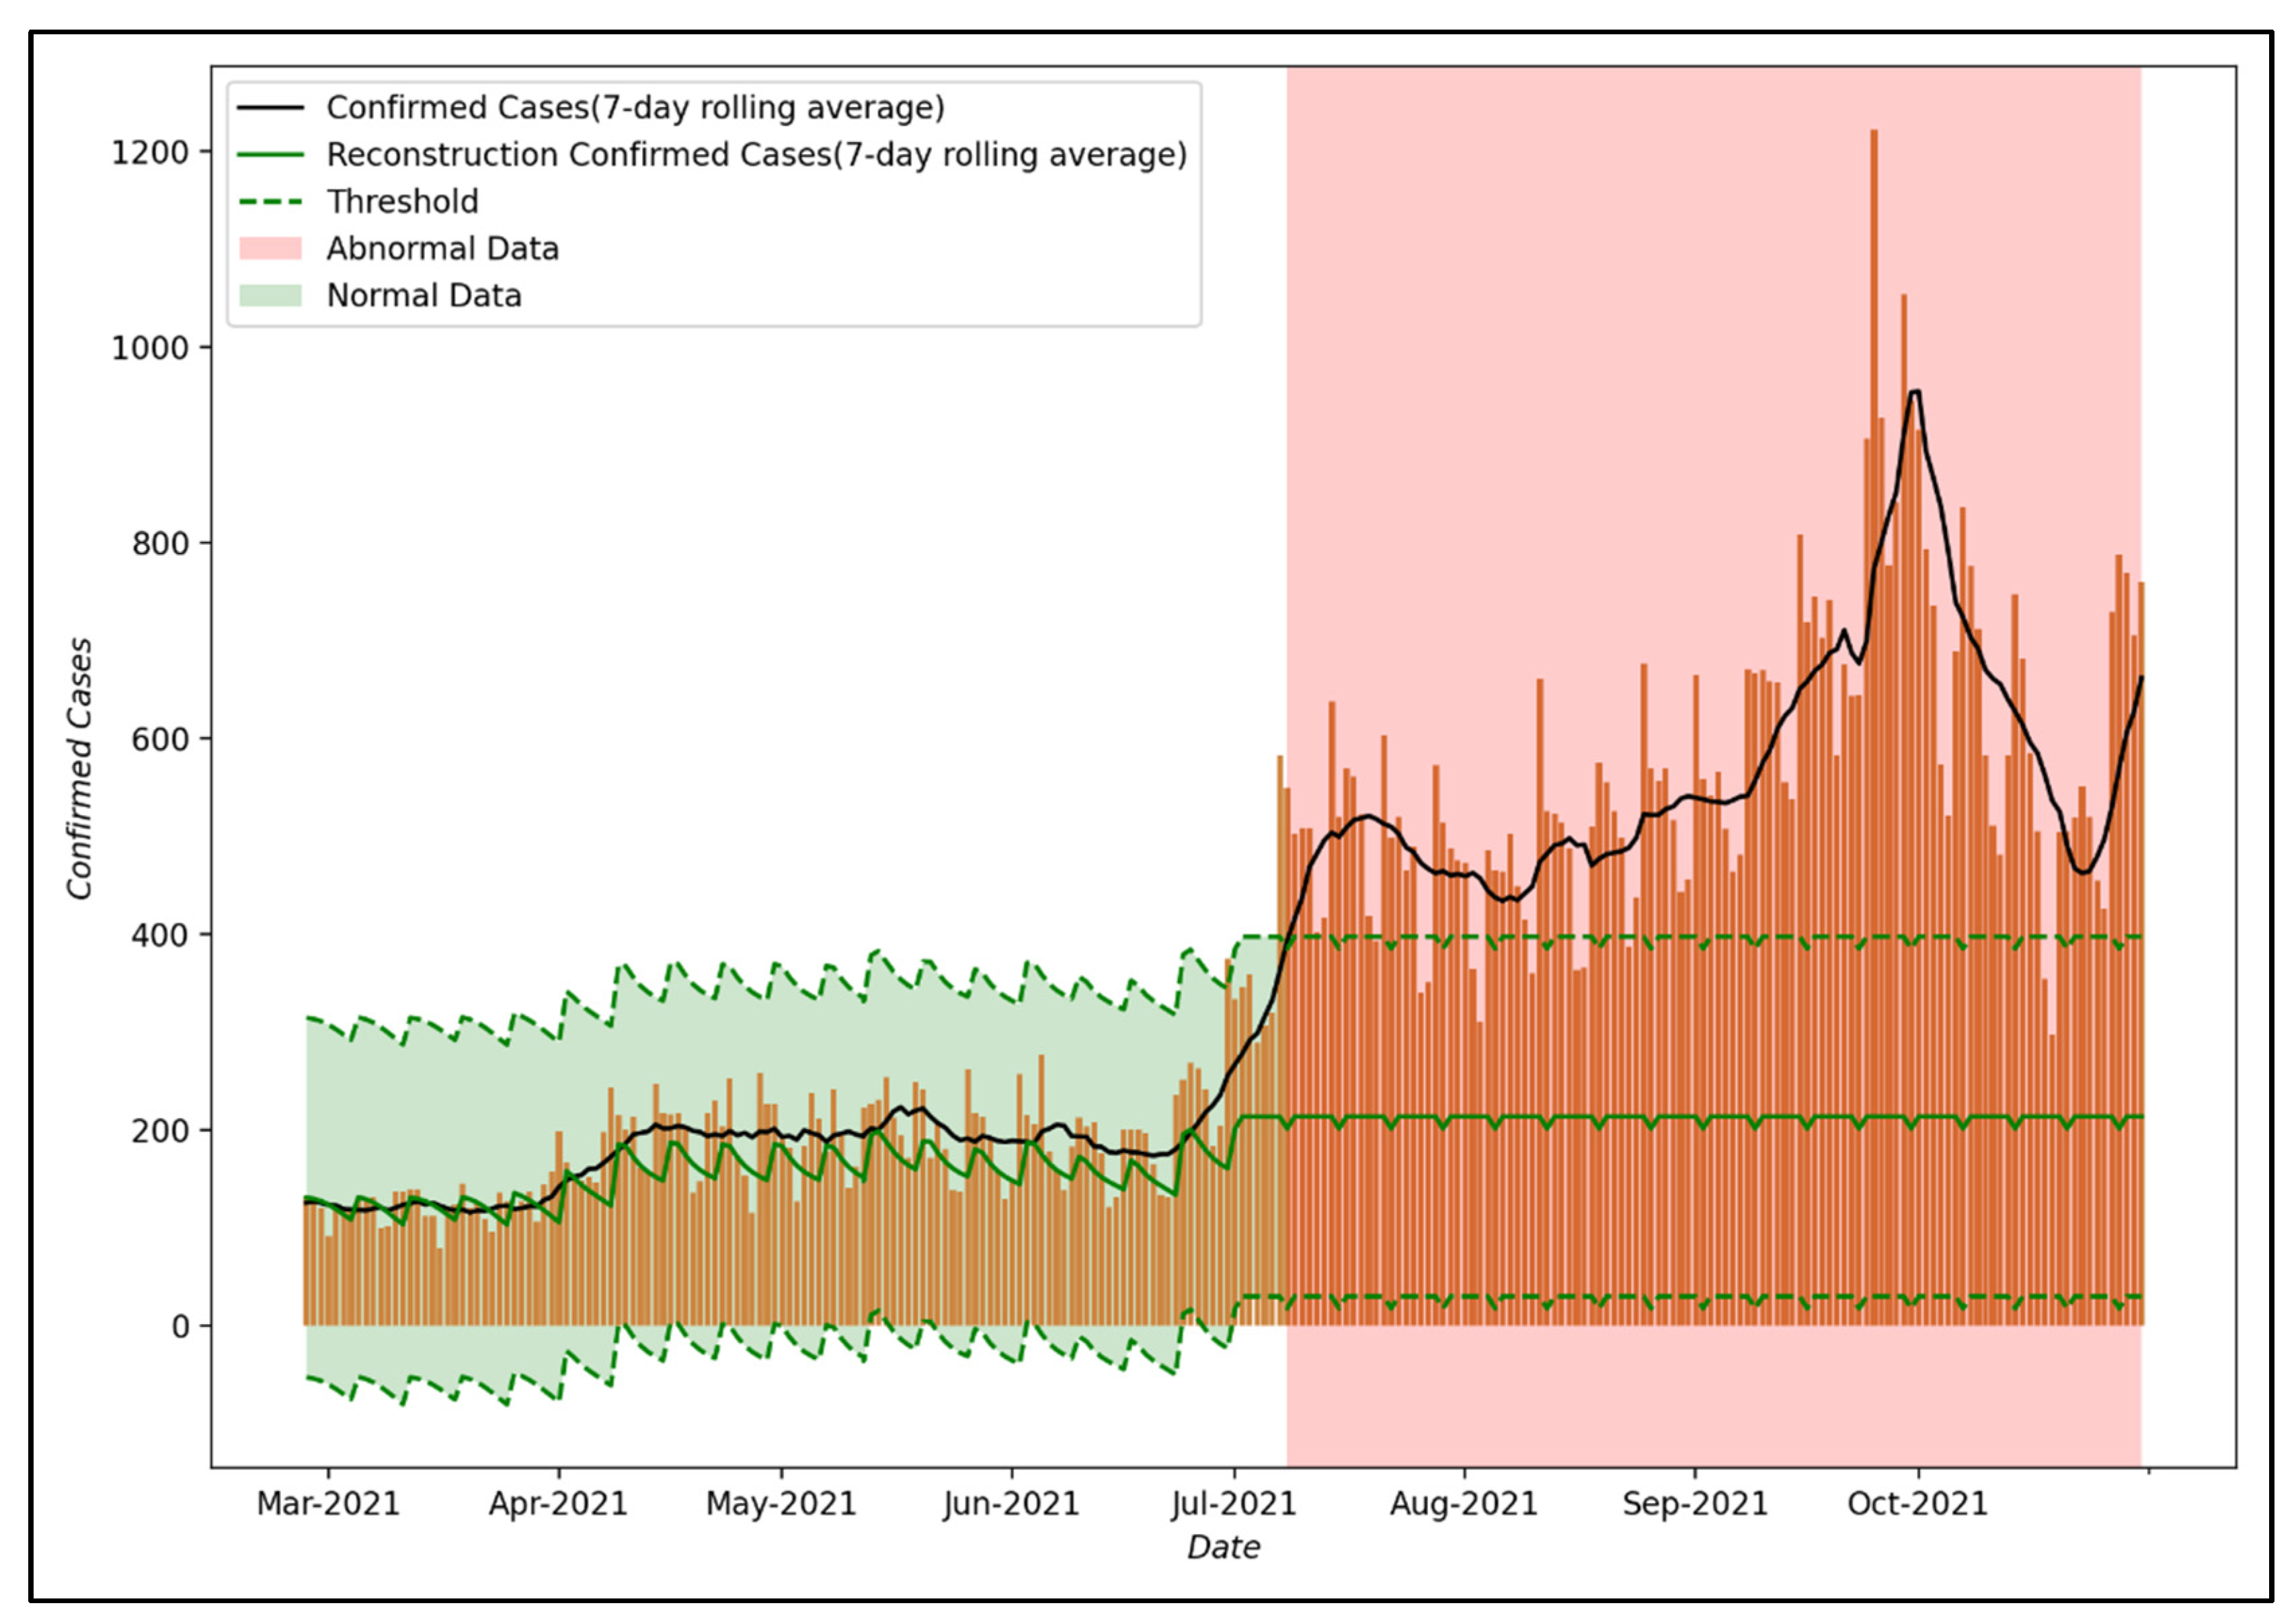Click the black Confirmed Cases legend line
Viewport: 2296px width, 1624px height.
tap(270, 107)
